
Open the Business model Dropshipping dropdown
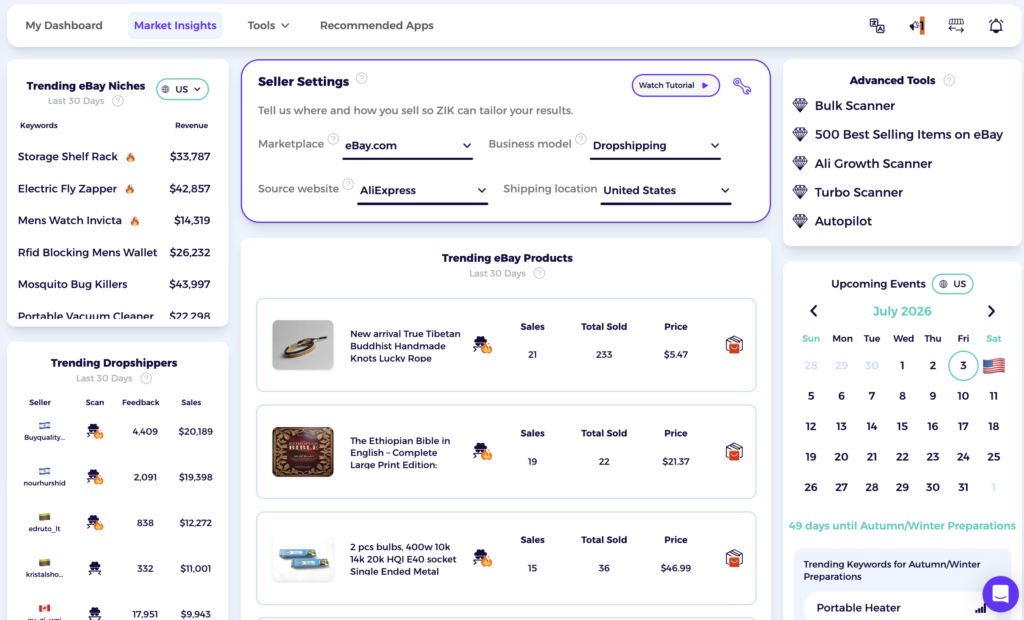click(655, 146)
